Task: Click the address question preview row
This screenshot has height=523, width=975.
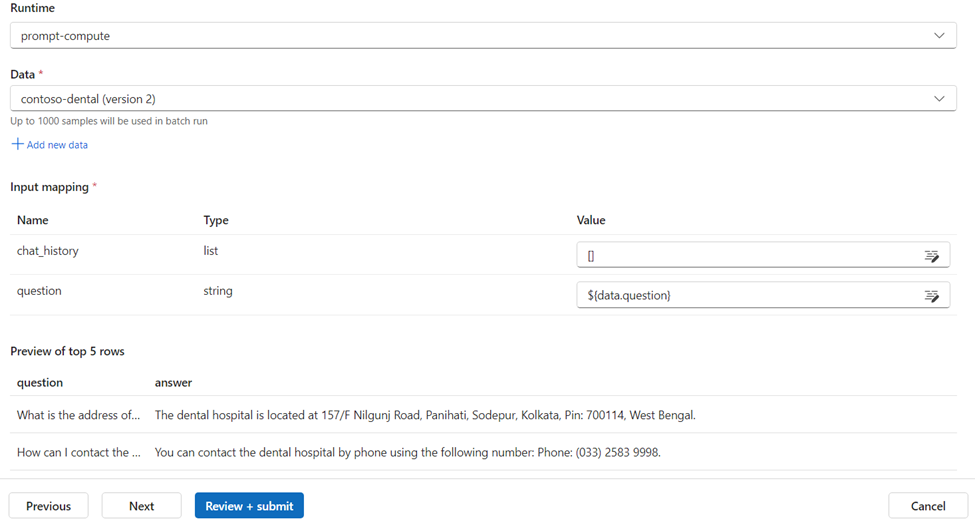Action: [483, 415]
